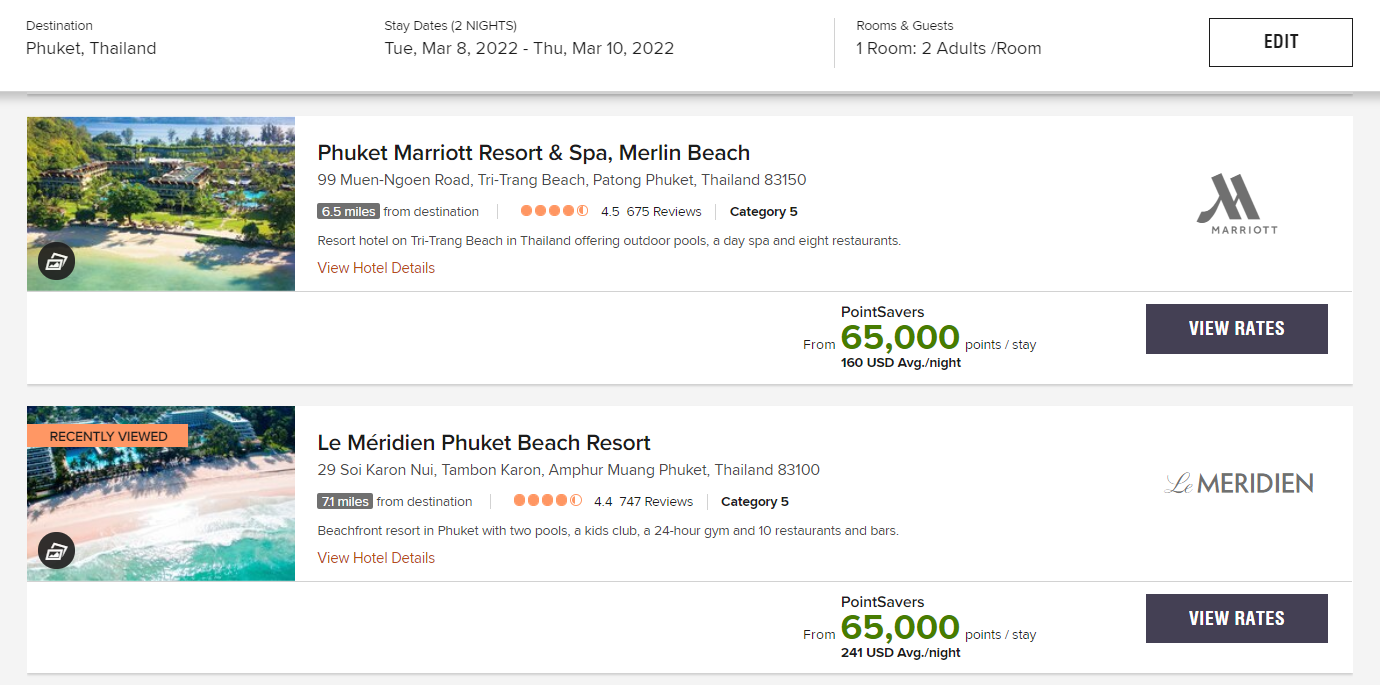The width and height of the screenshot is (1380, 685).
Task: Open the Destination field showing Phuket, Thailand
Action: (91, 47)
